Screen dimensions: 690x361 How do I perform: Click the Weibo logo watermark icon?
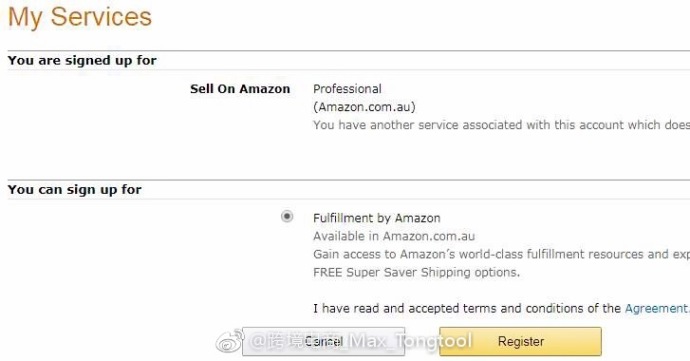point(229,341)
